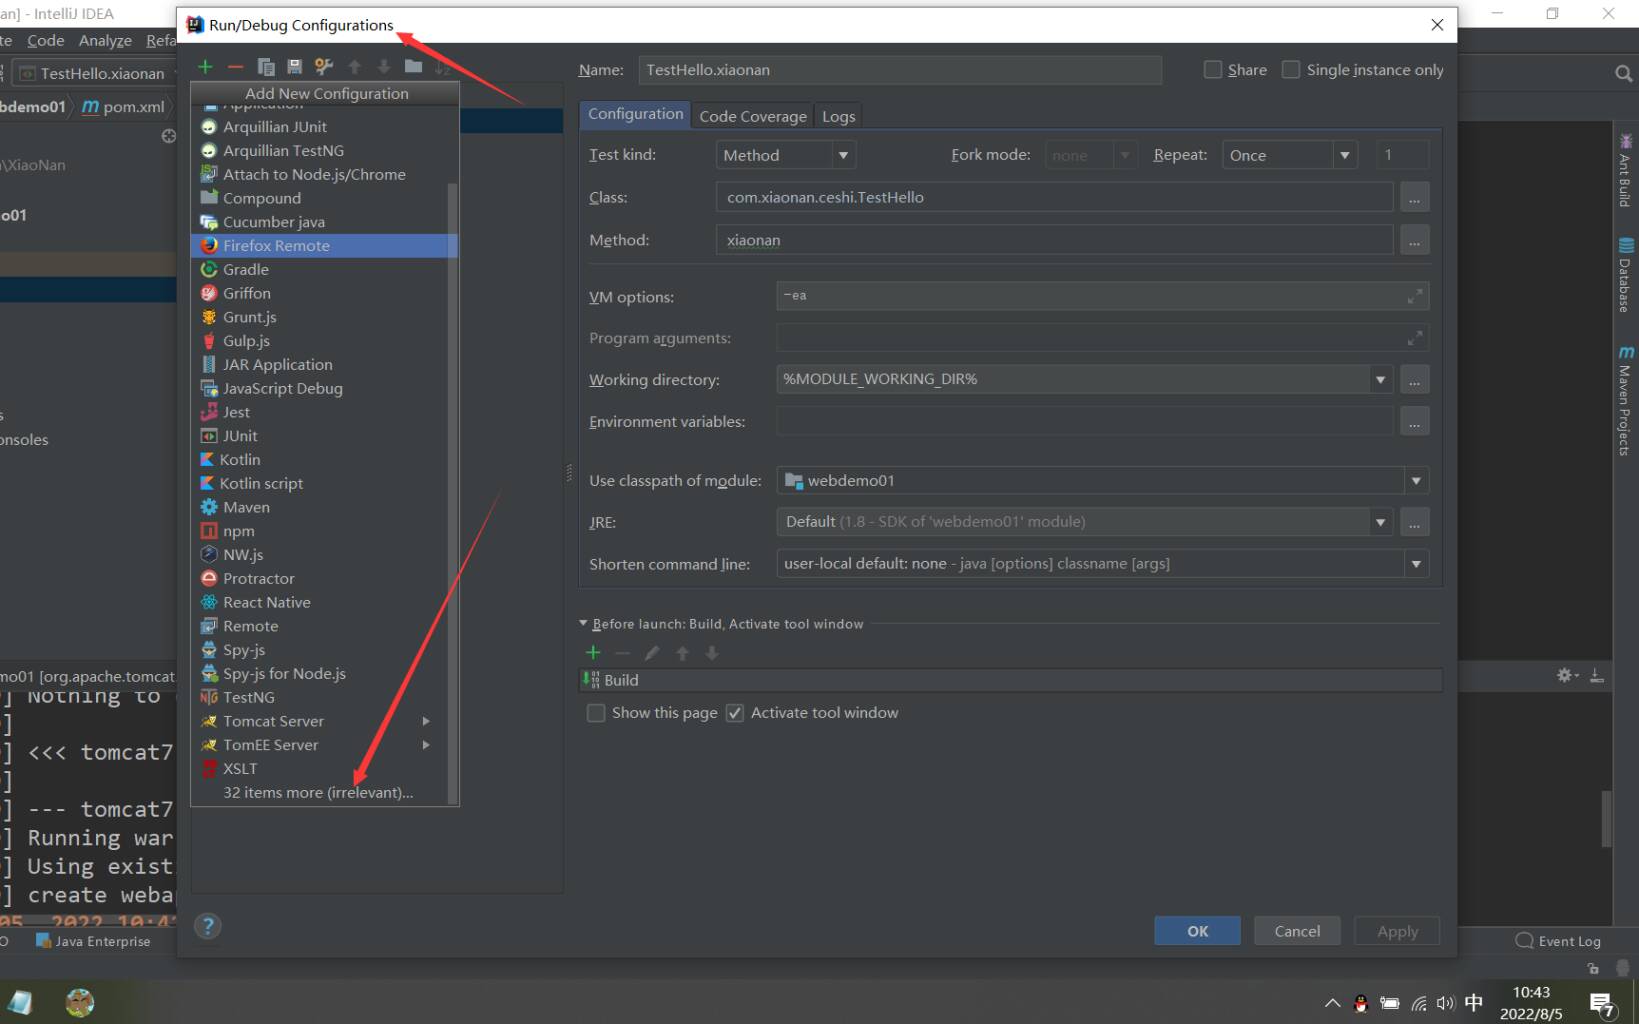Image resolution: width=1639 pixels, height=1024 pixels.
Task: Uncheck Activate tool window checkbox
Action: (x=735, y=713)
